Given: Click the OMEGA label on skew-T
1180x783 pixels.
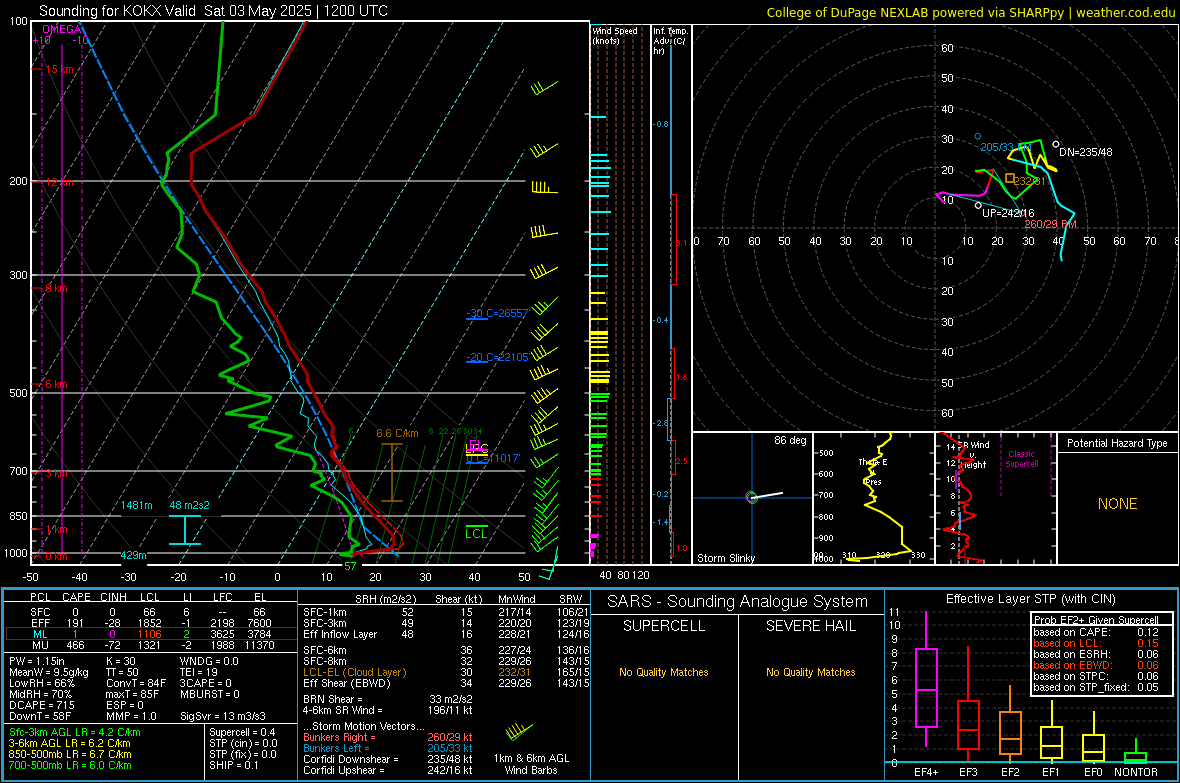Looking at the screenshot, I should [62, 29].
